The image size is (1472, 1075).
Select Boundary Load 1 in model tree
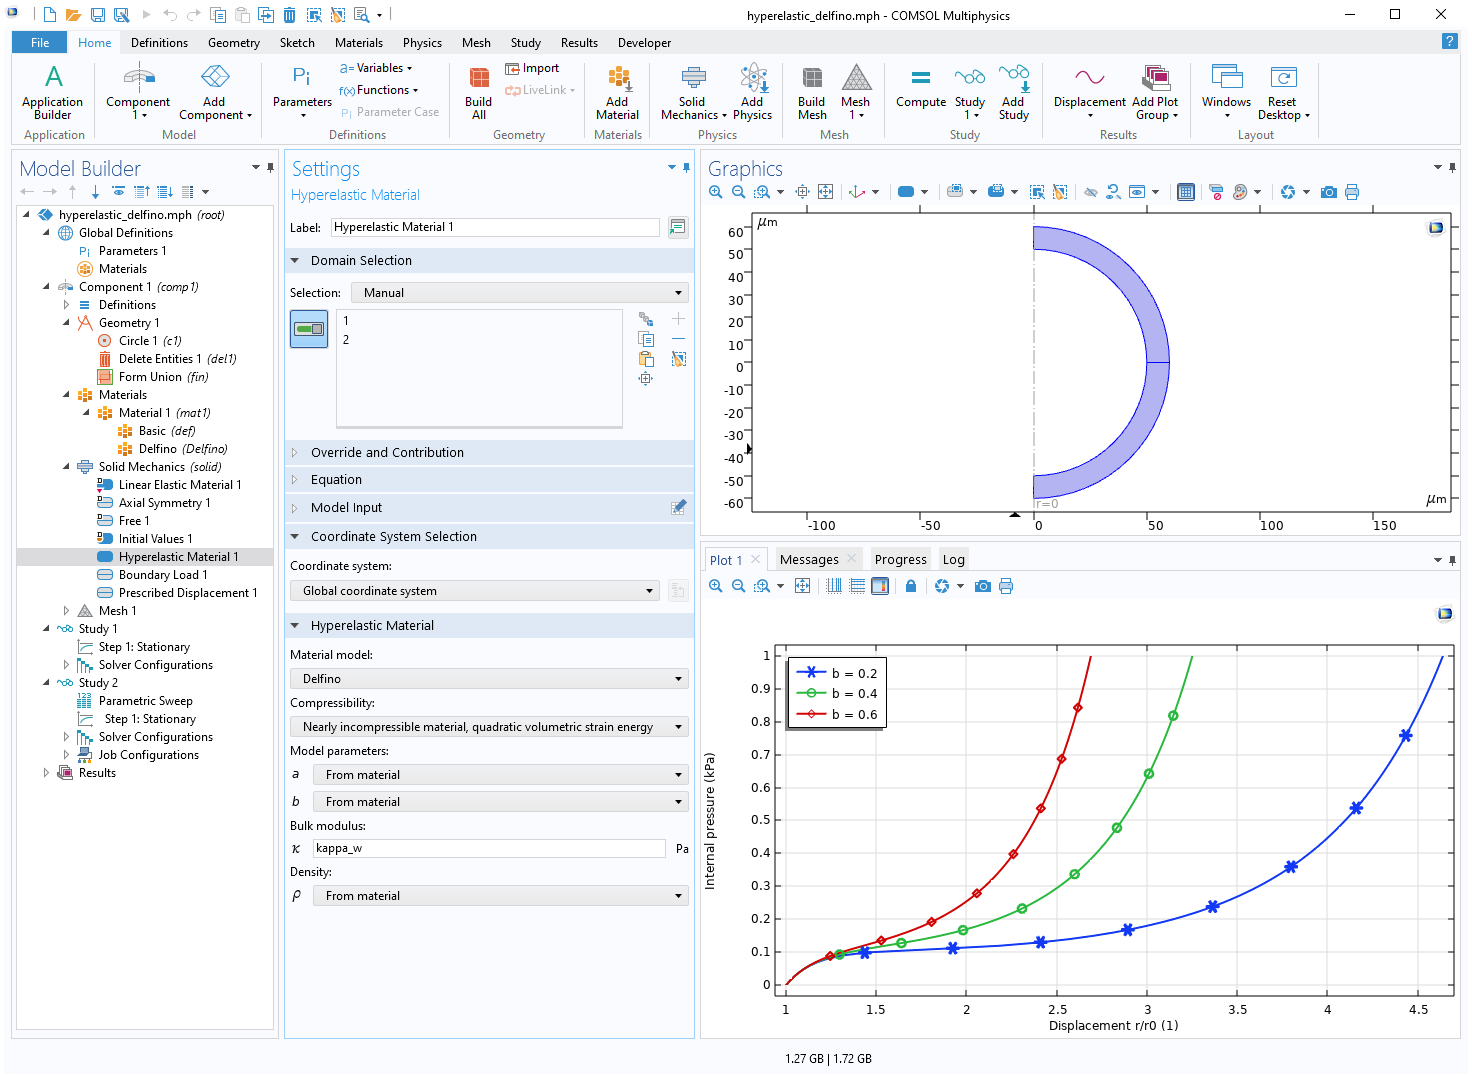tap(163, 575)
